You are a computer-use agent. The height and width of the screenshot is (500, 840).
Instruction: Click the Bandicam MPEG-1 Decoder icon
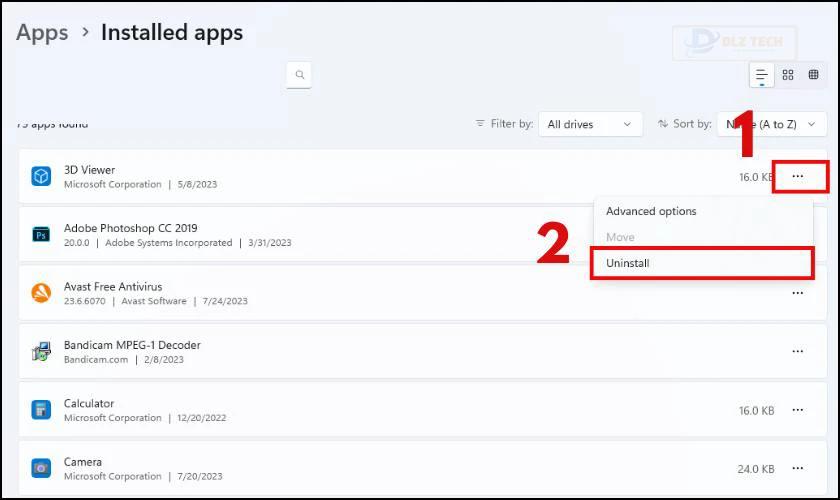(41, 352)
